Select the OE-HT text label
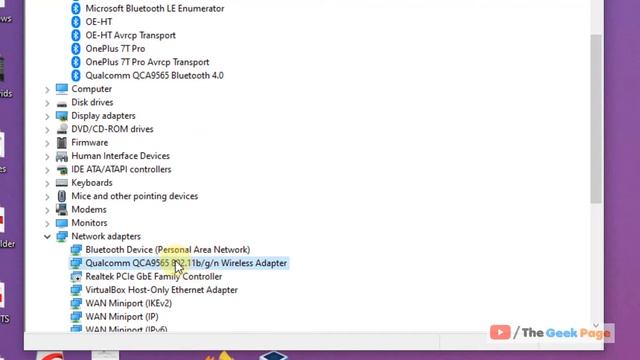 (x=98, y=22)
